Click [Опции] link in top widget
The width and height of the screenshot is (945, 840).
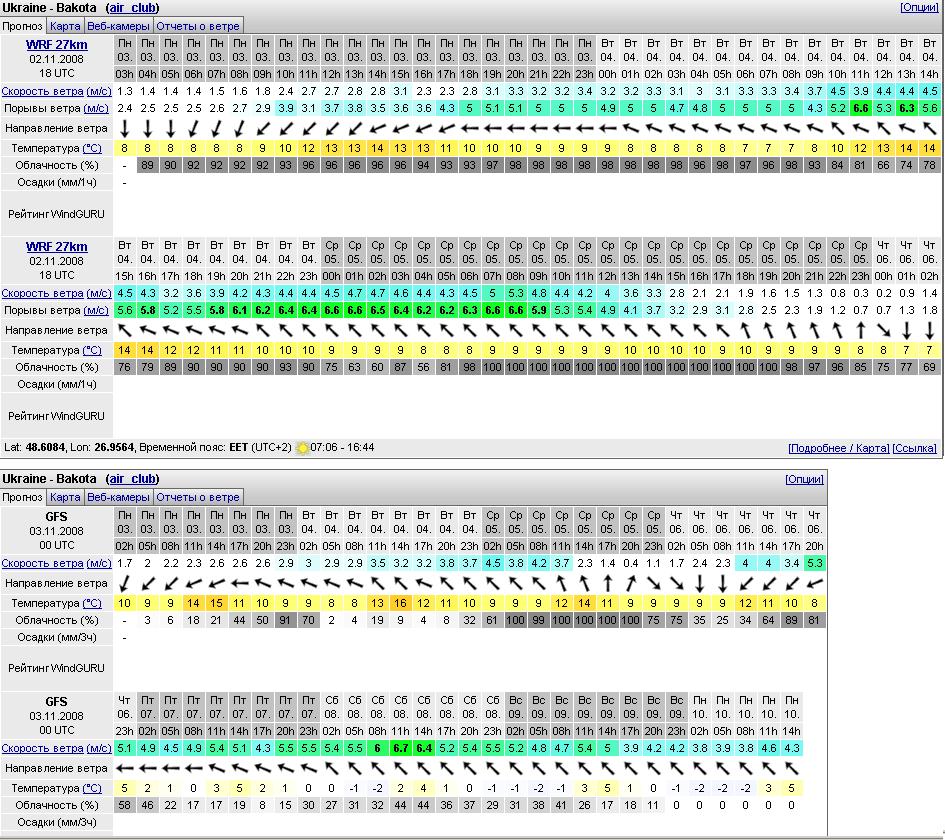click(x=919, y=7)
